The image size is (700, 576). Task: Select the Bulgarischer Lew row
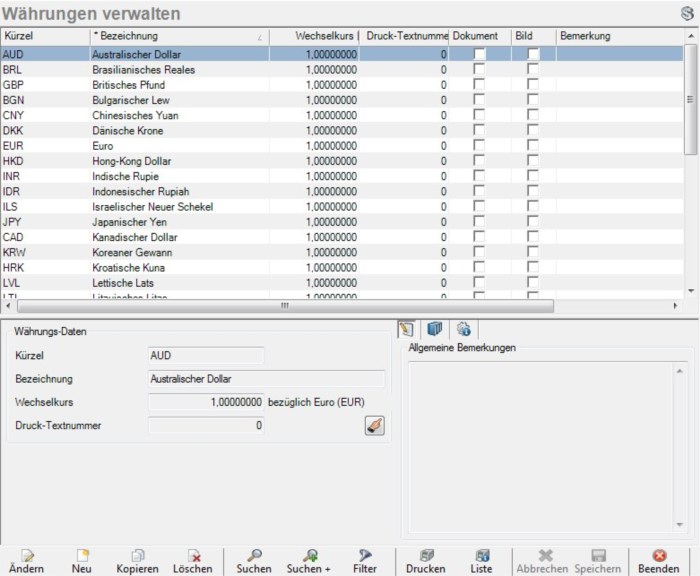click(342, 100)
